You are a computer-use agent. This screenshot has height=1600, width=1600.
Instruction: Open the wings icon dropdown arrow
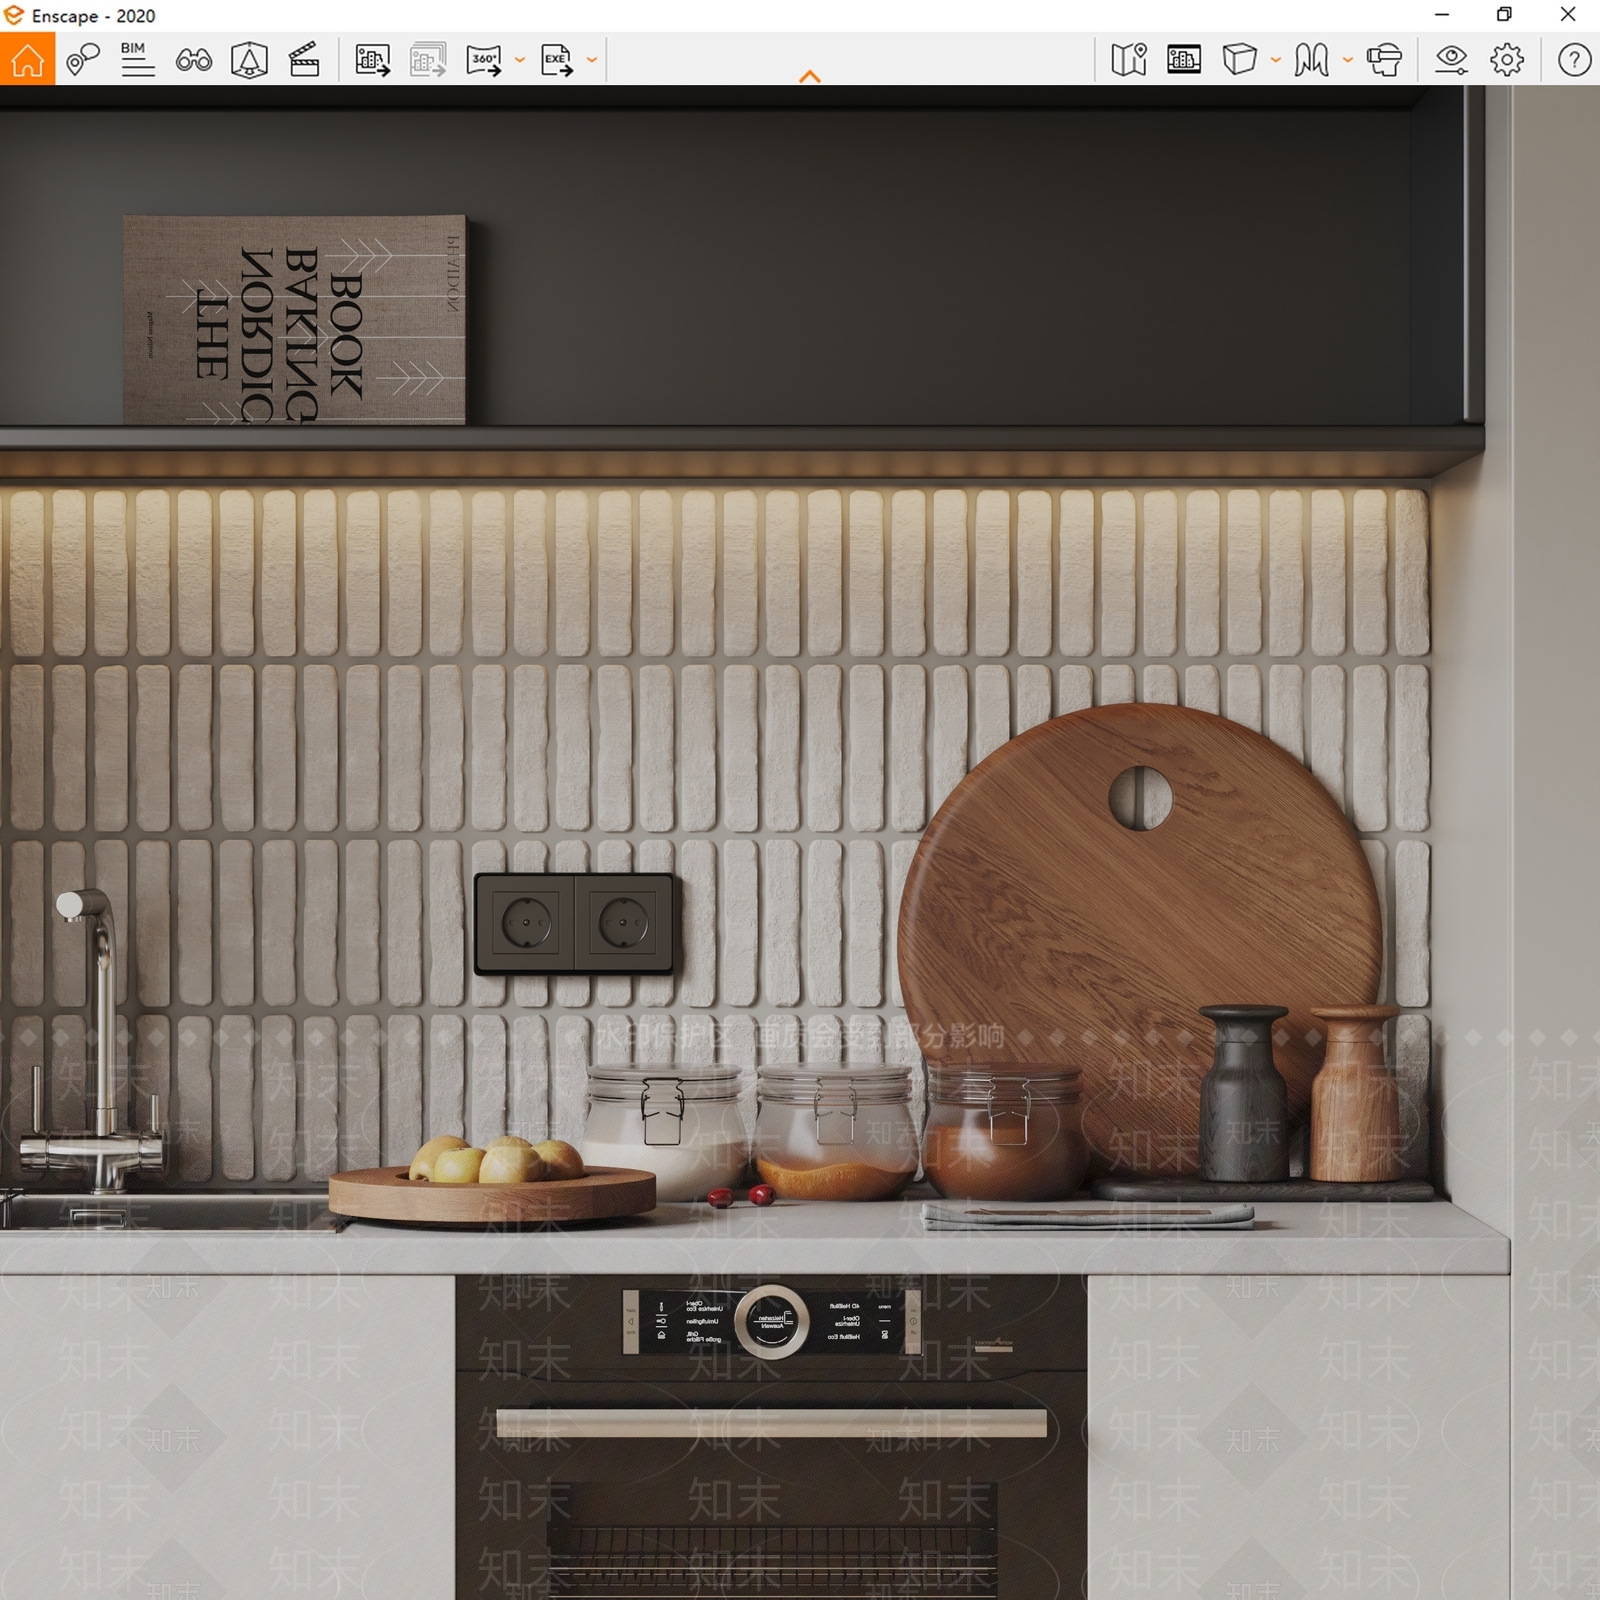pos(1347,60)
